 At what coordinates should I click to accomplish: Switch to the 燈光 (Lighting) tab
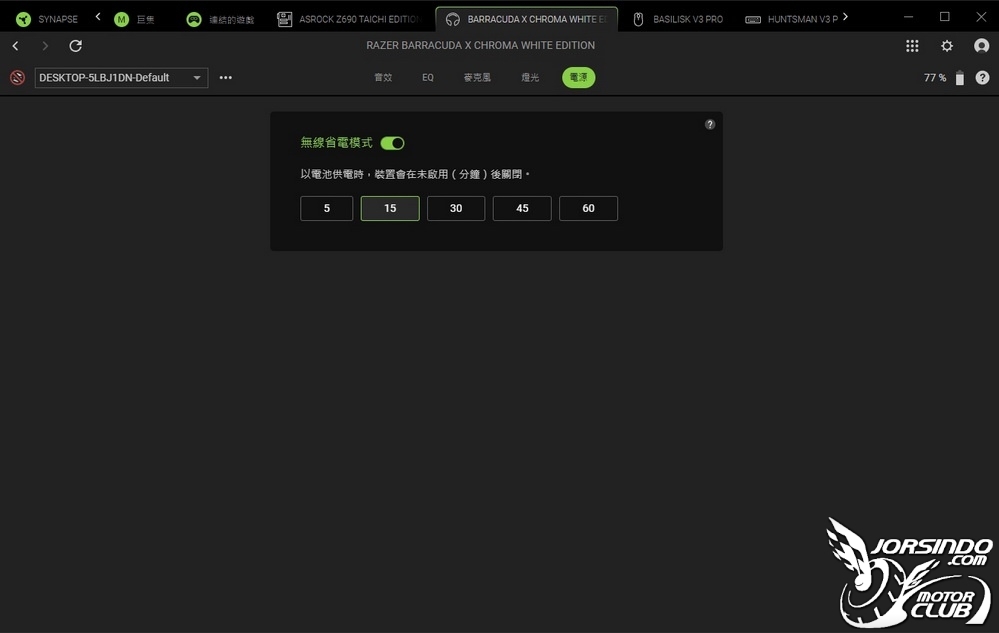click(530, 78)
